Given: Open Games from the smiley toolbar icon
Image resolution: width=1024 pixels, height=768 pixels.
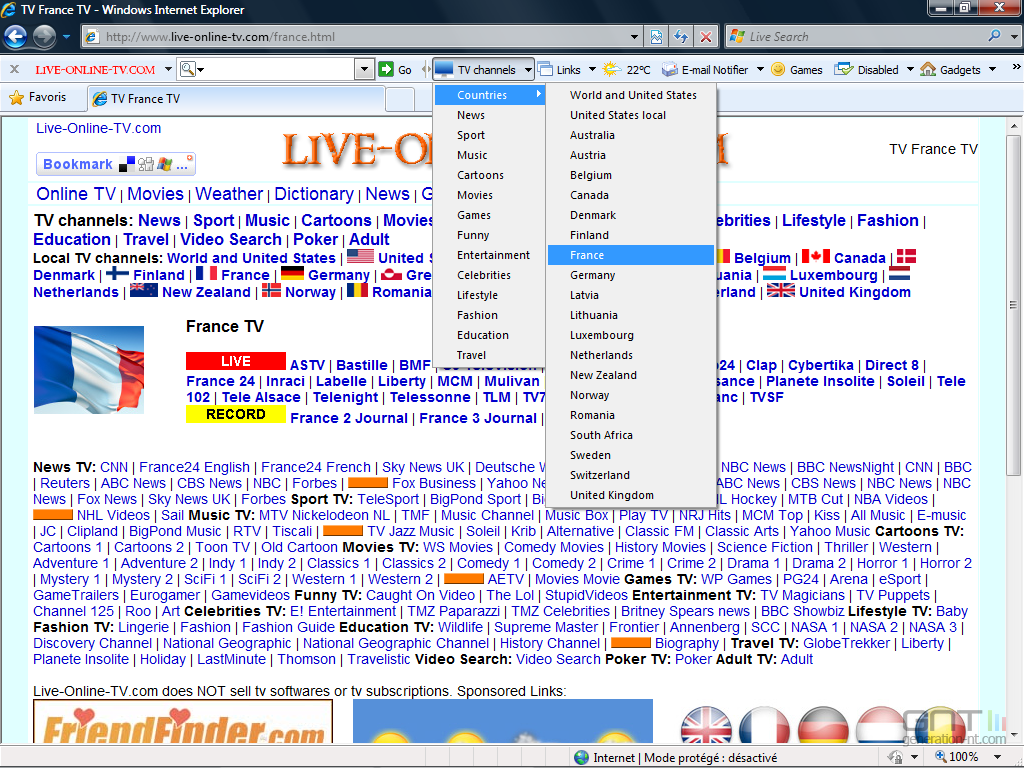Looking at the screenshot, I should pyautogui.click(x=778, y=69).
